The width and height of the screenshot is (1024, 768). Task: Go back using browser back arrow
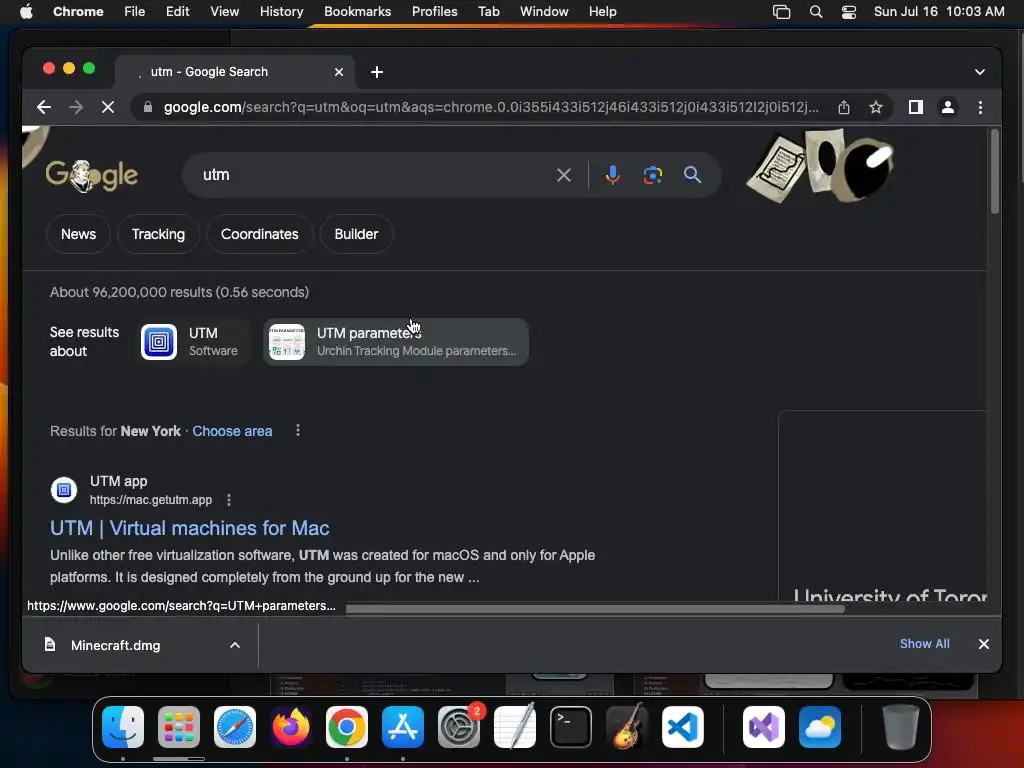pyautogui.click(x=44, y=107)
